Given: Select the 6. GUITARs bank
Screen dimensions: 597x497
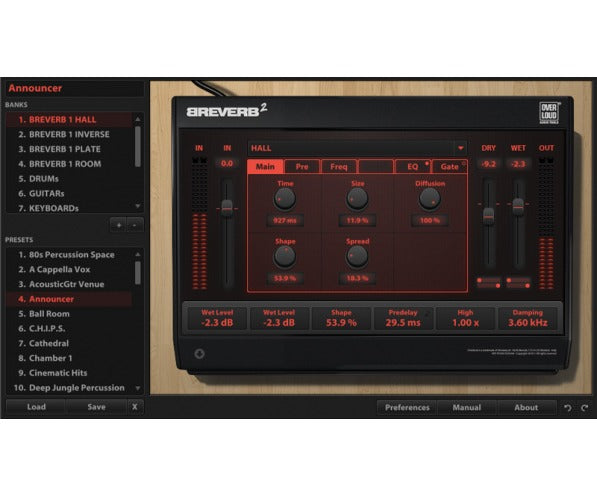Looking at the screenshot, I should (x=69, y=193).
